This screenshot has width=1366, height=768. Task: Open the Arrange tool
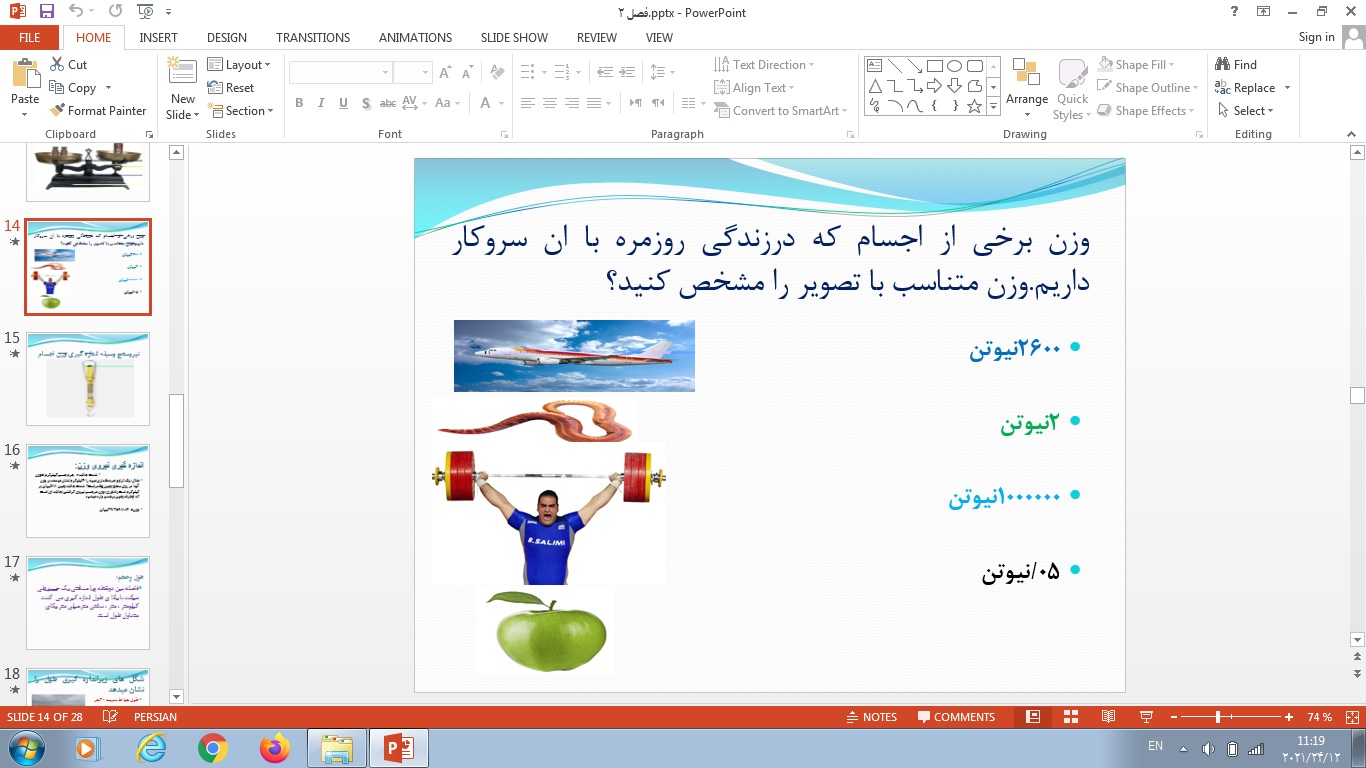[x=1026, y=84]
